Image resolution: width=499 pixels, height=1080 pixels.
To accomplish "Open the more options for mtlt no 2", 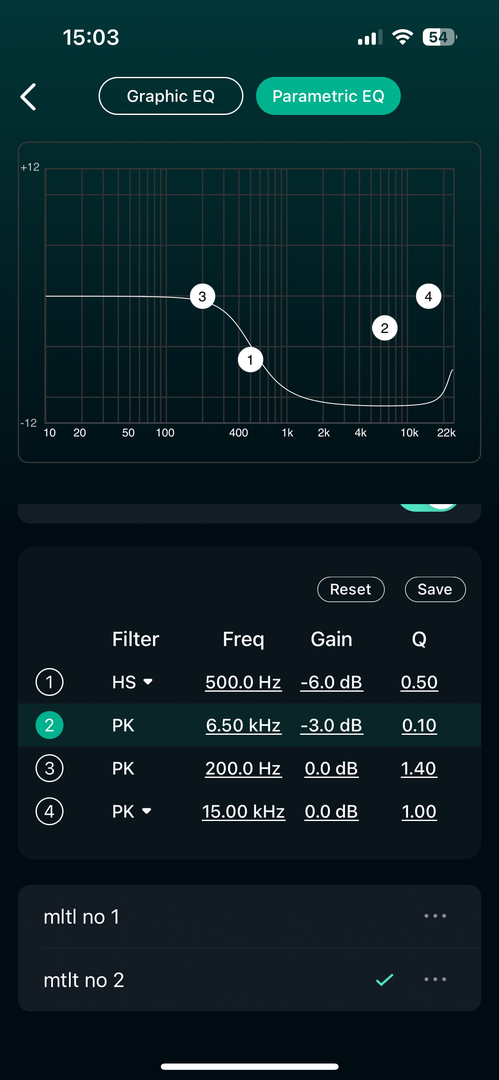I will [436, 979].
